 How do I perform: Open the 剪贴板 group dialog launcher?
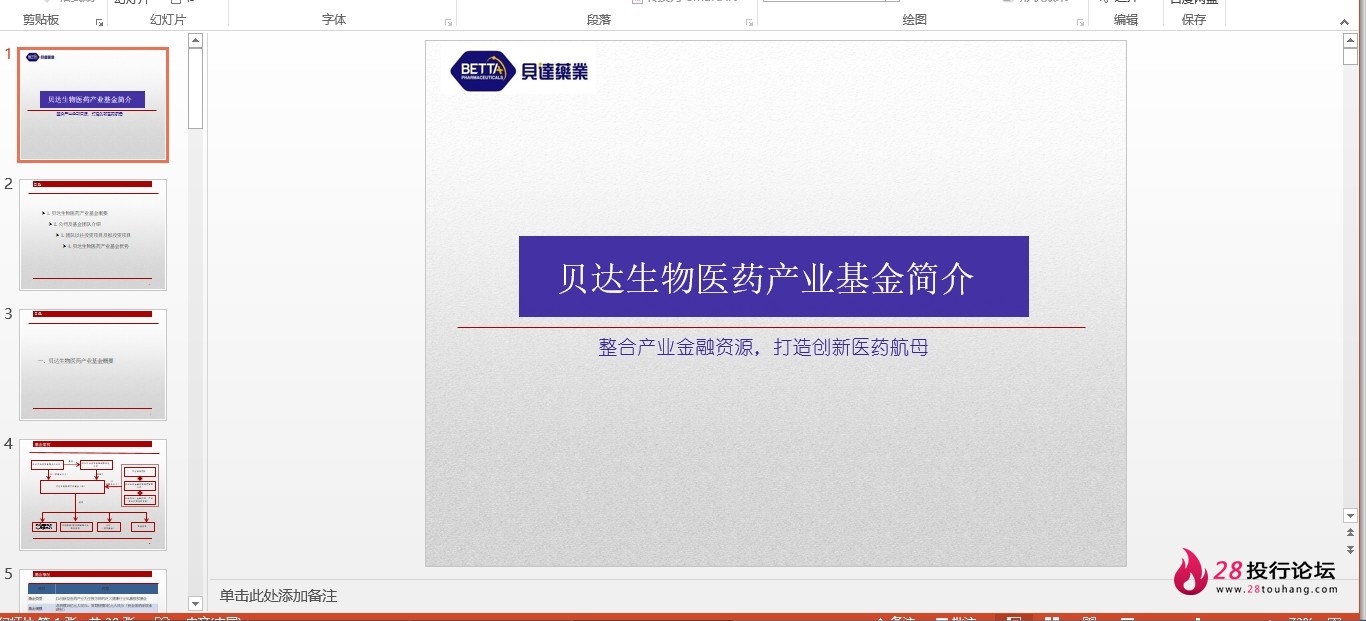(x=99, y=22)
